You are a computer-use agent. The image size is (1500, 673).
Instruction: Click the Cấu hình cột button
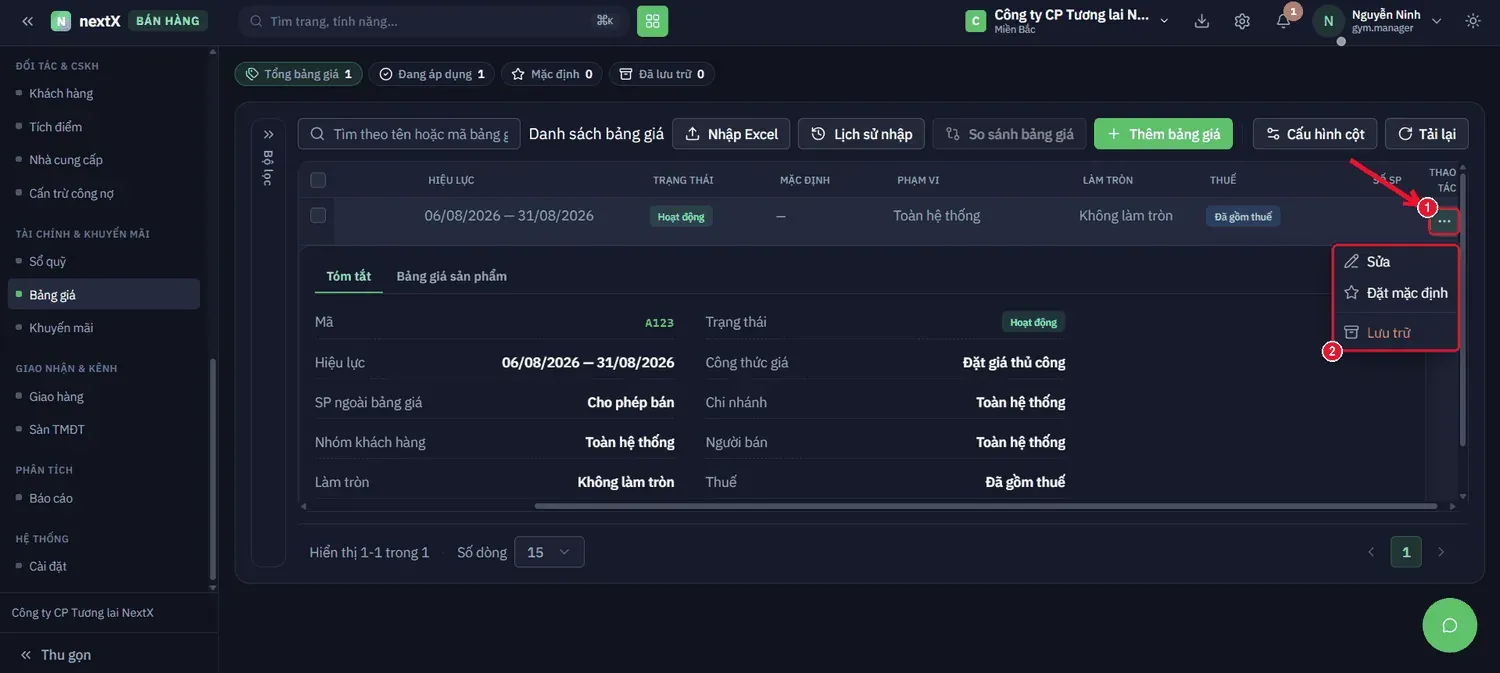point(1315,134)
